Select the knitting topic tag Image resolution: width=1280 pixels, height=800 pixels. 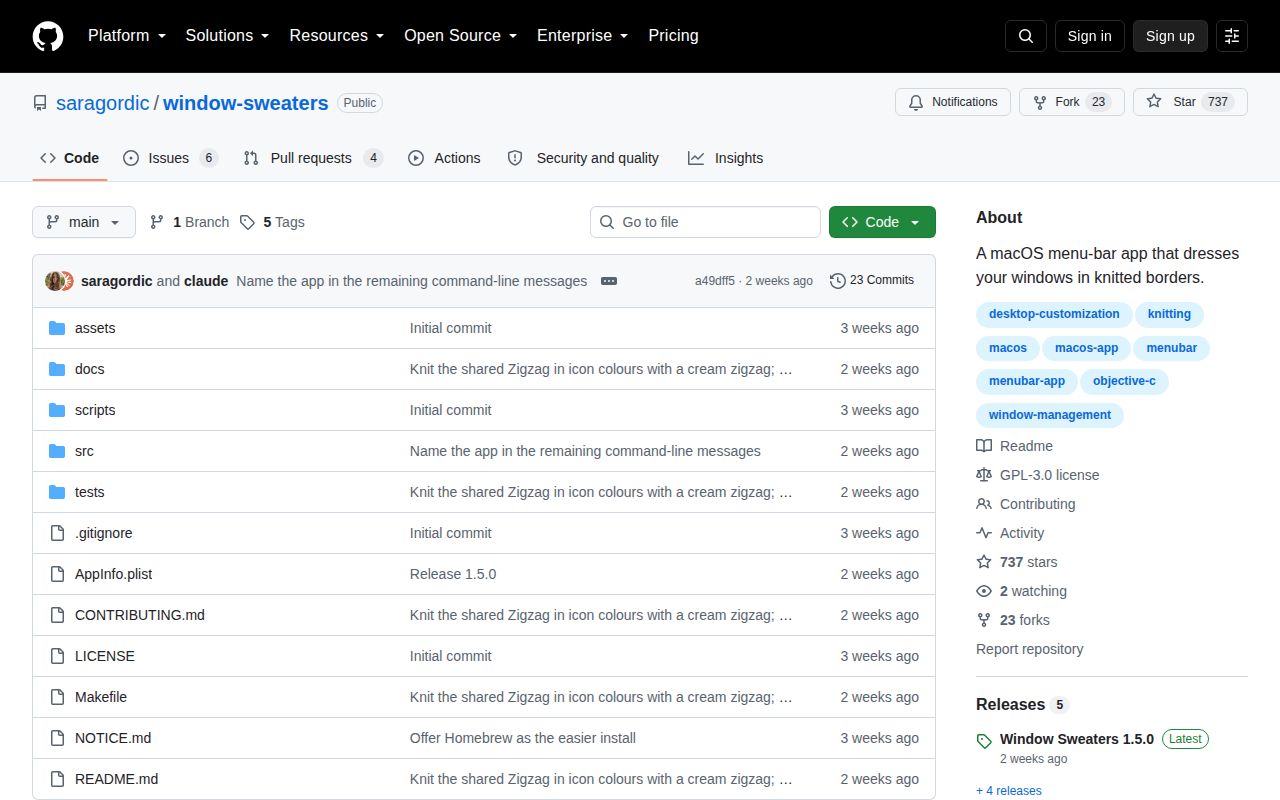click(1169, 314)
